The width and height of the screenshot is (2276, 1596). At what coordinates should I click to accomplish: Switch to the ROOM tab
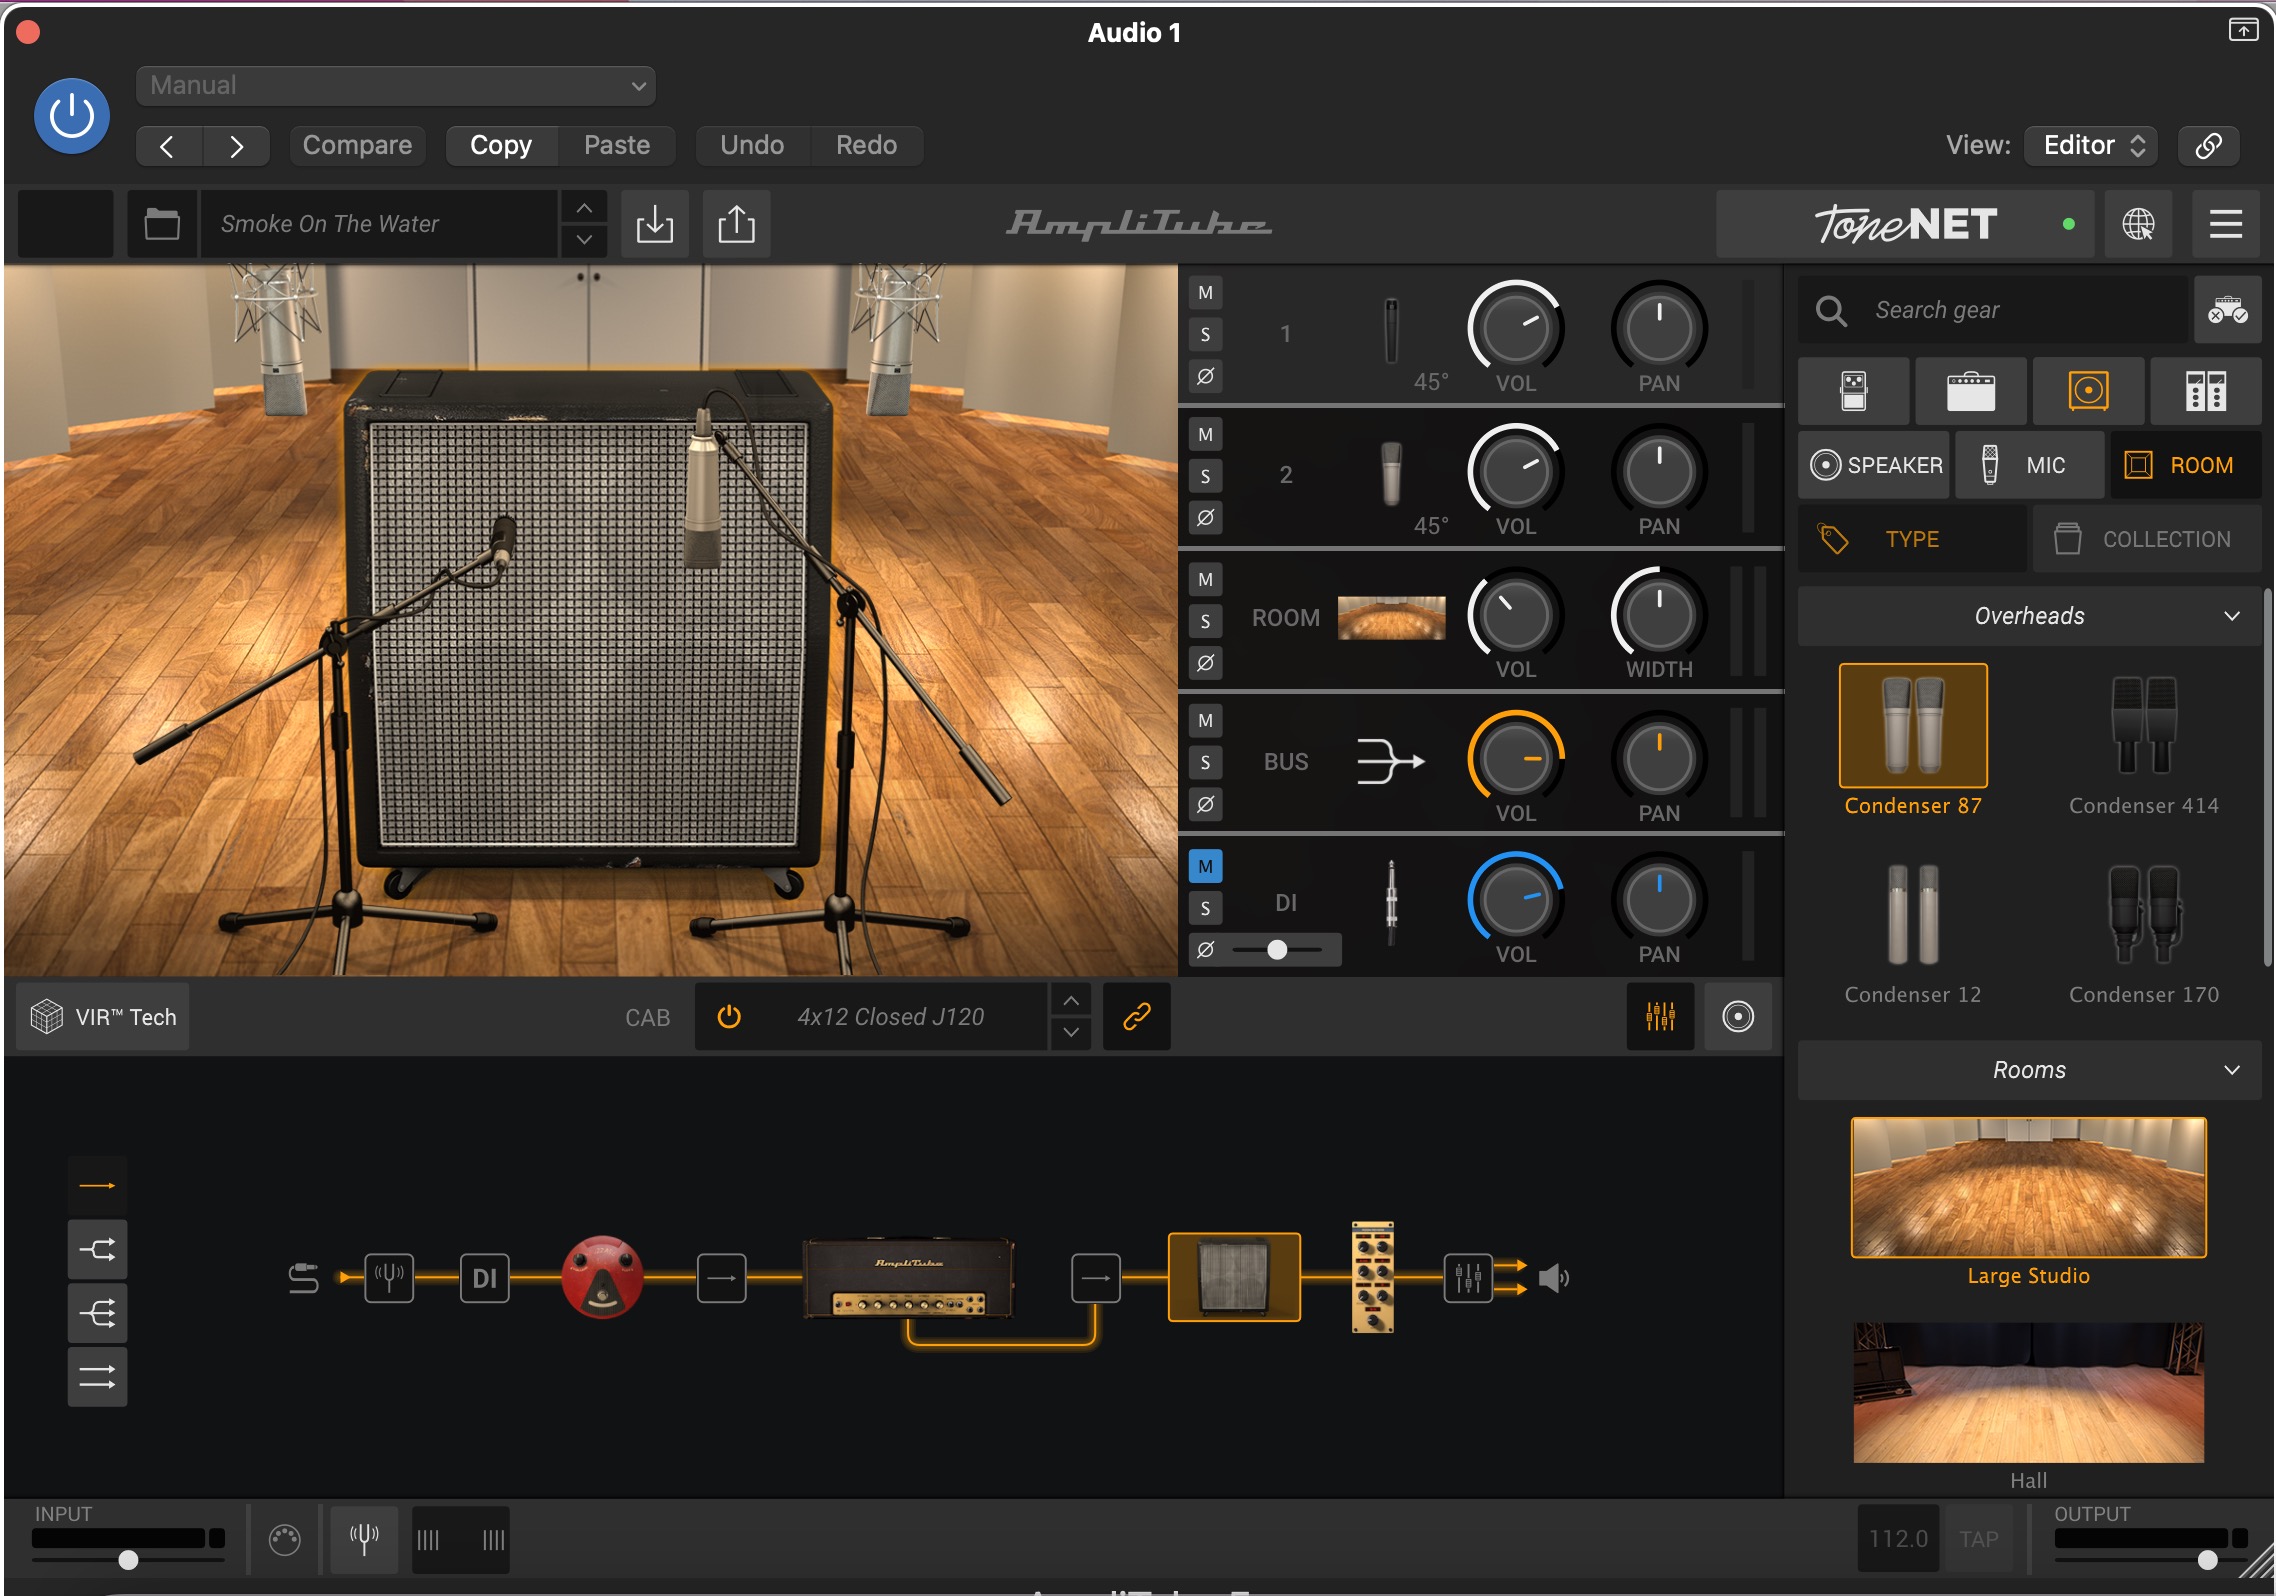[2185, 465]
